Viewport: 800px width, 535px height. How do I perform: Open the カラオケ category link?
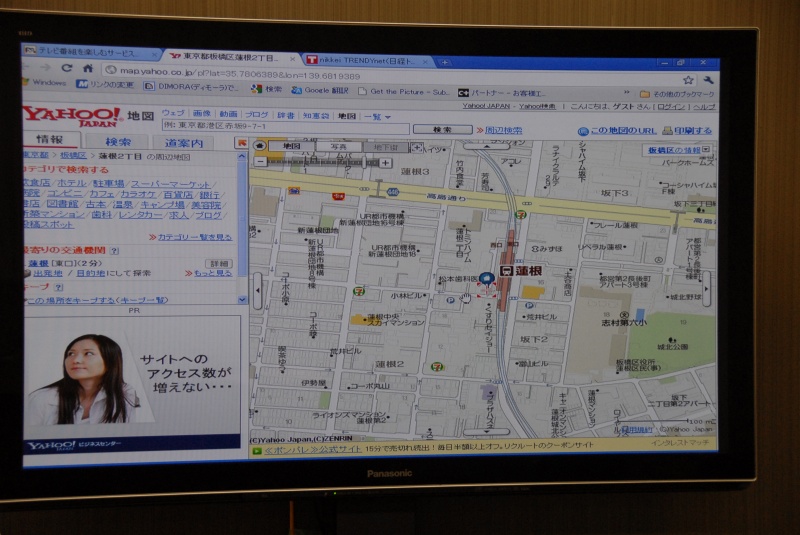point(137,194)
